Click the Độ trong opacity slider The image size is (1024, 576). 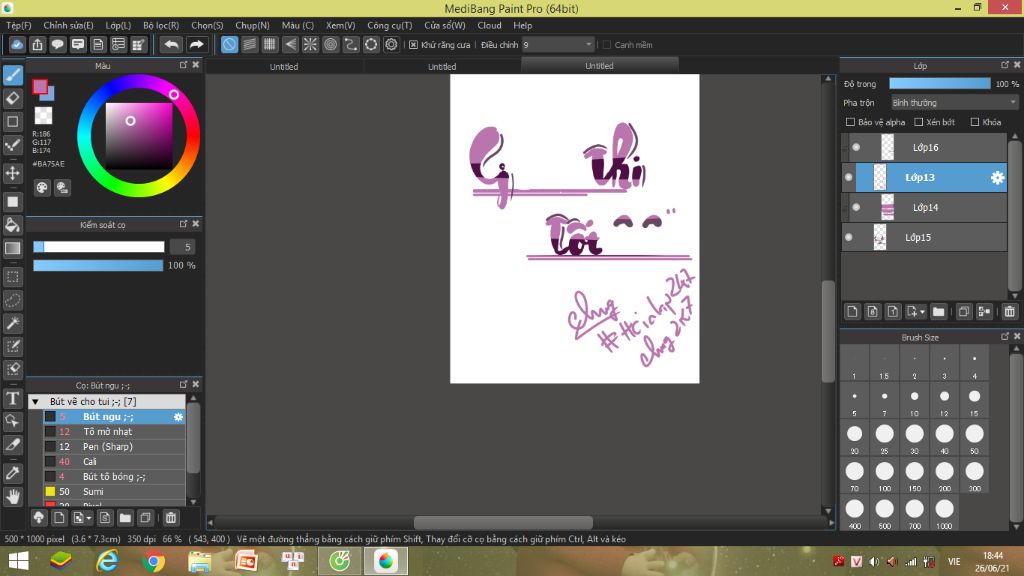click(x=940, y=84)
